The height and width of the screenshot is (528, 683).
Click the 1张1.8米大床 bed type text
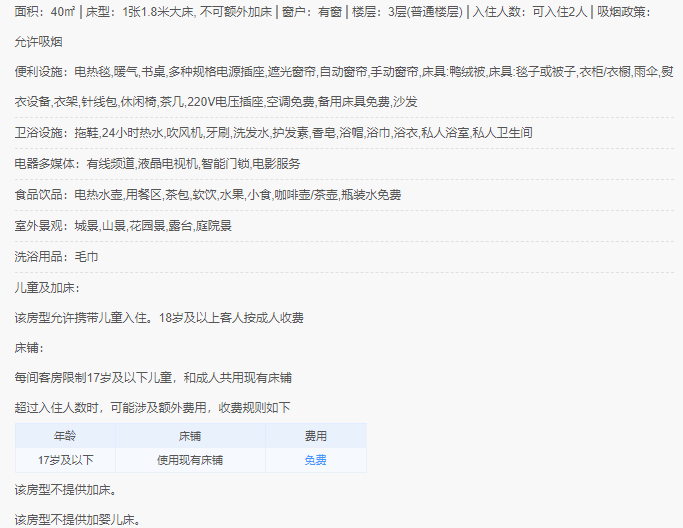pyautogui.click(x=158, y=12)
